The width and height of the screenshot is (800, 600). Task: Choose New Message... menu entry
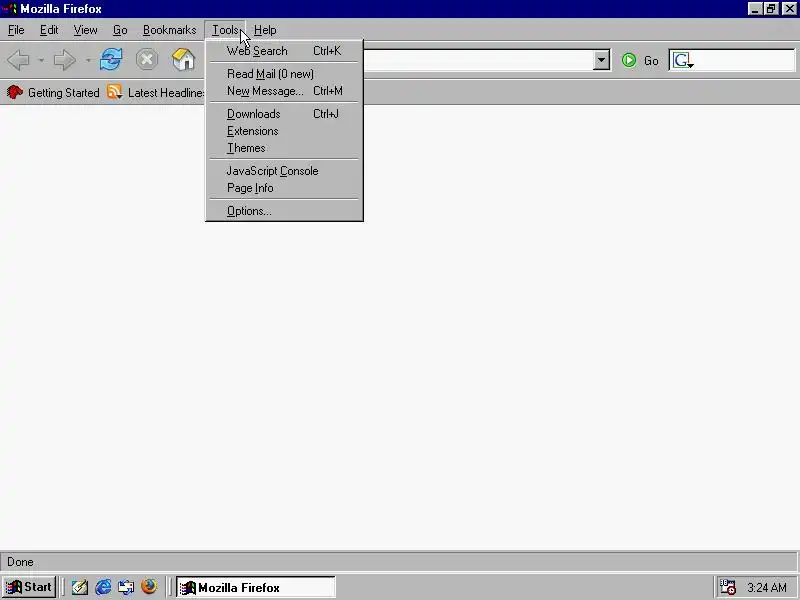pos(284,91)
